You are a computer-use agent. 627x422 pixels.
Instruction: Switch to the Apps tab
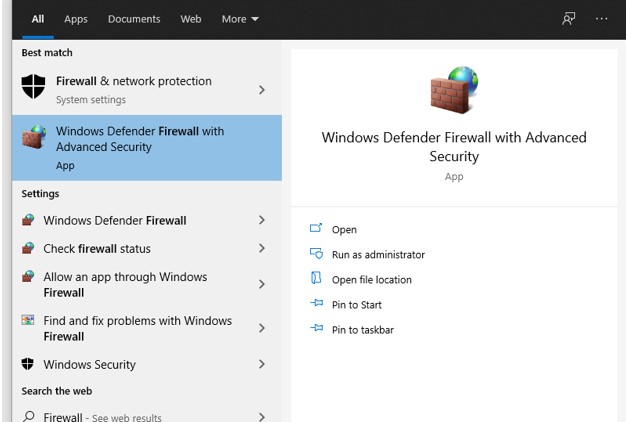(x=76, y=19)
